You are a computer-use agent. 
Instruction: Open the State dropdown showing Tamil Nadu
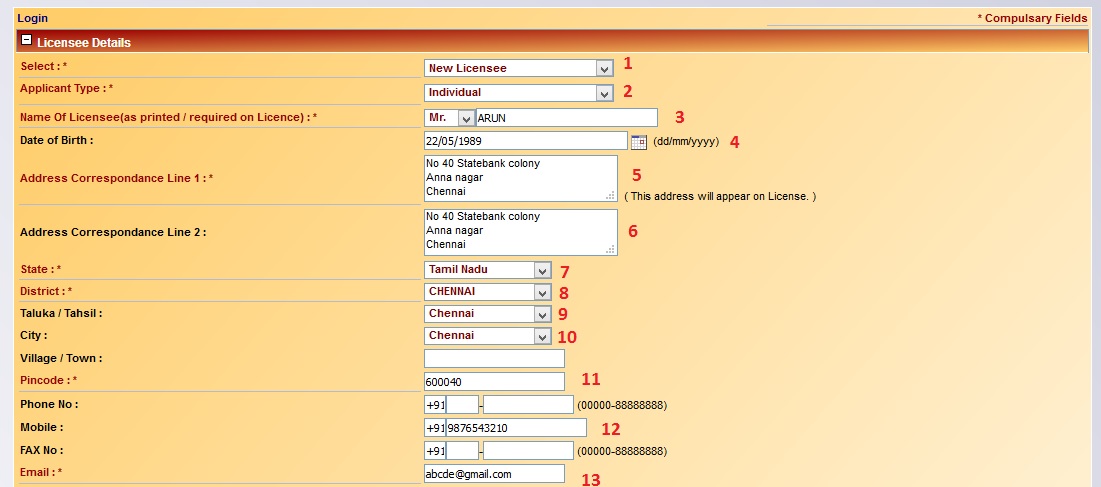[487, 270]
